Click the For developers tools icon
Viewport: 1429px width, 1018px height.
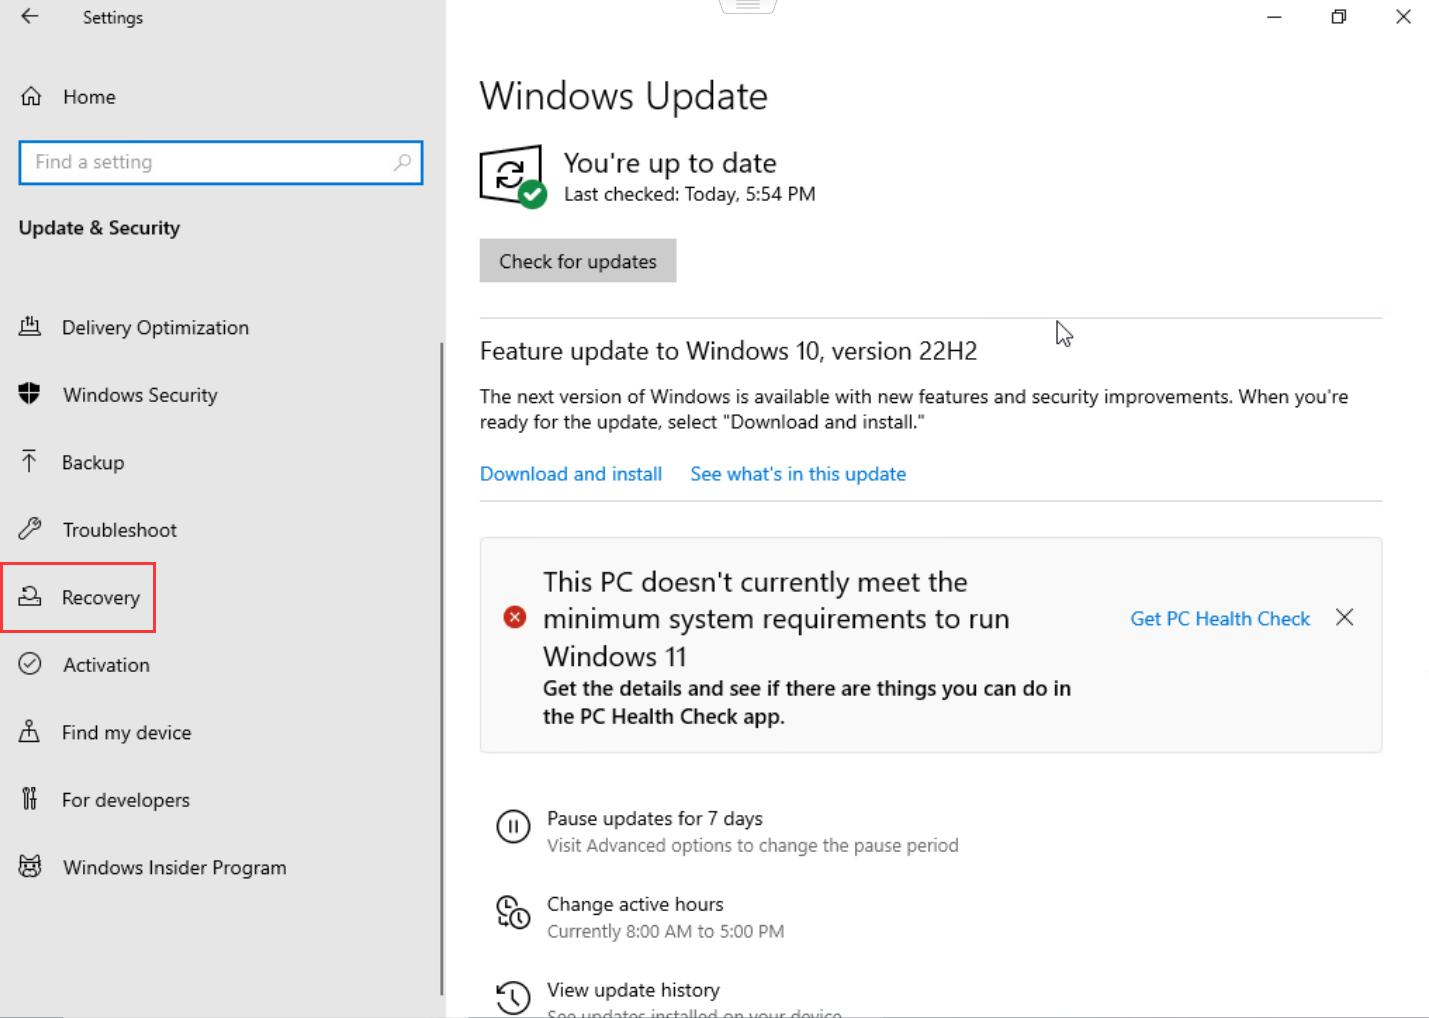tap(30, 799)
